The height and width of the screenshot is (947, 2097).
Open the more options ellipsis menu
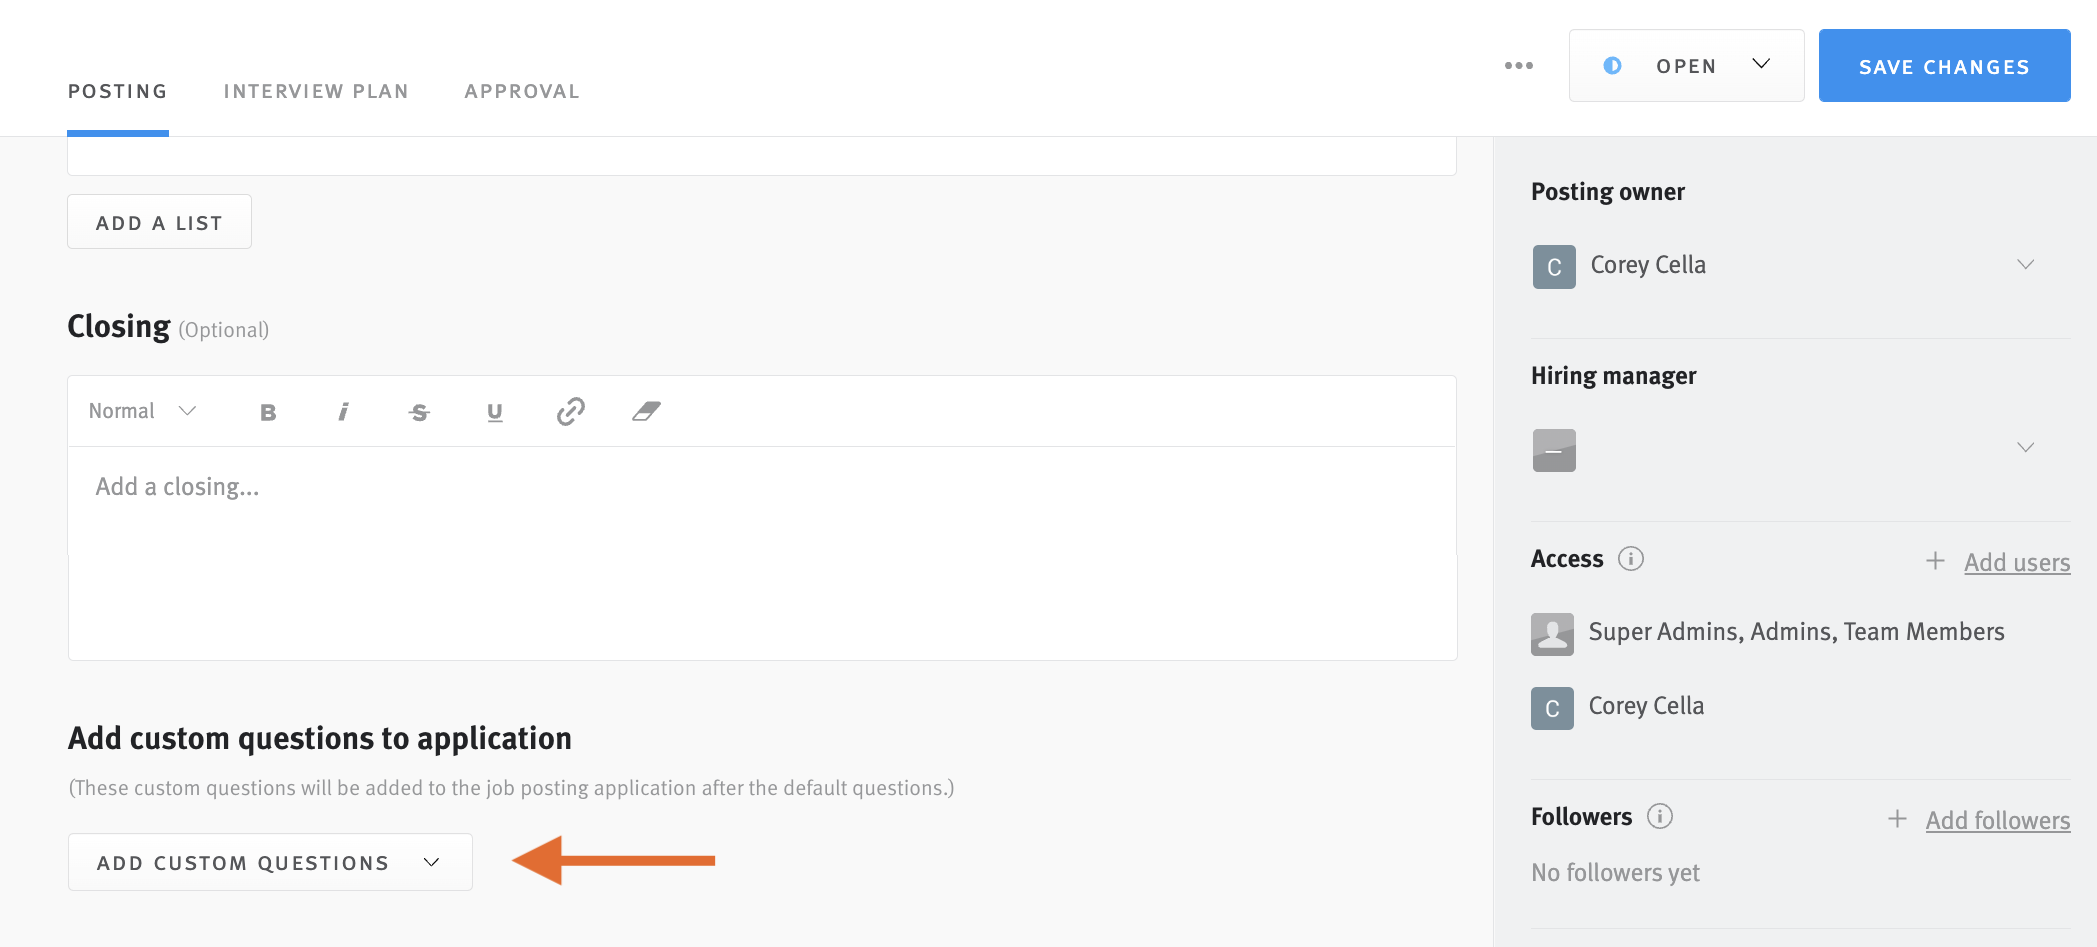(1518, 65)
